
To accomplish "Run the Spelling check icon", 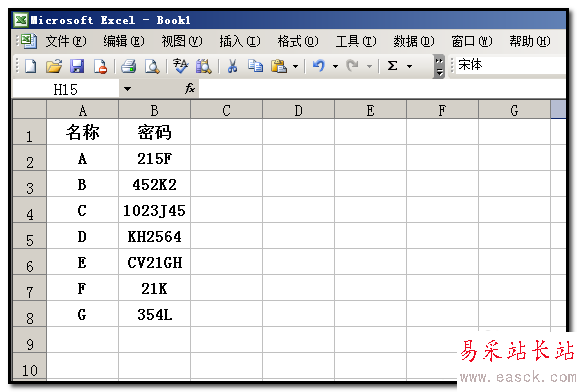I will tap(180, 66).
